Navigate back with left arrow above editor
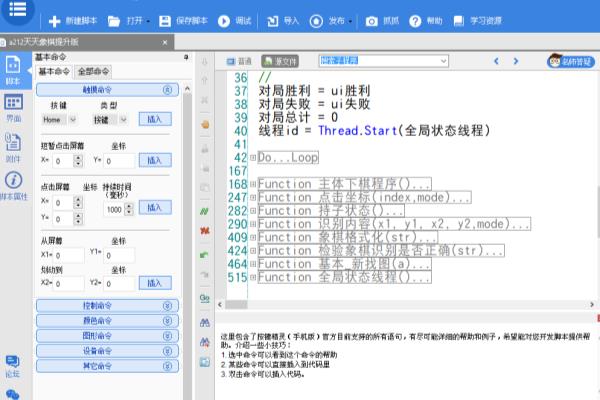Viewport: 600px width, 400px height. point(496,61)
